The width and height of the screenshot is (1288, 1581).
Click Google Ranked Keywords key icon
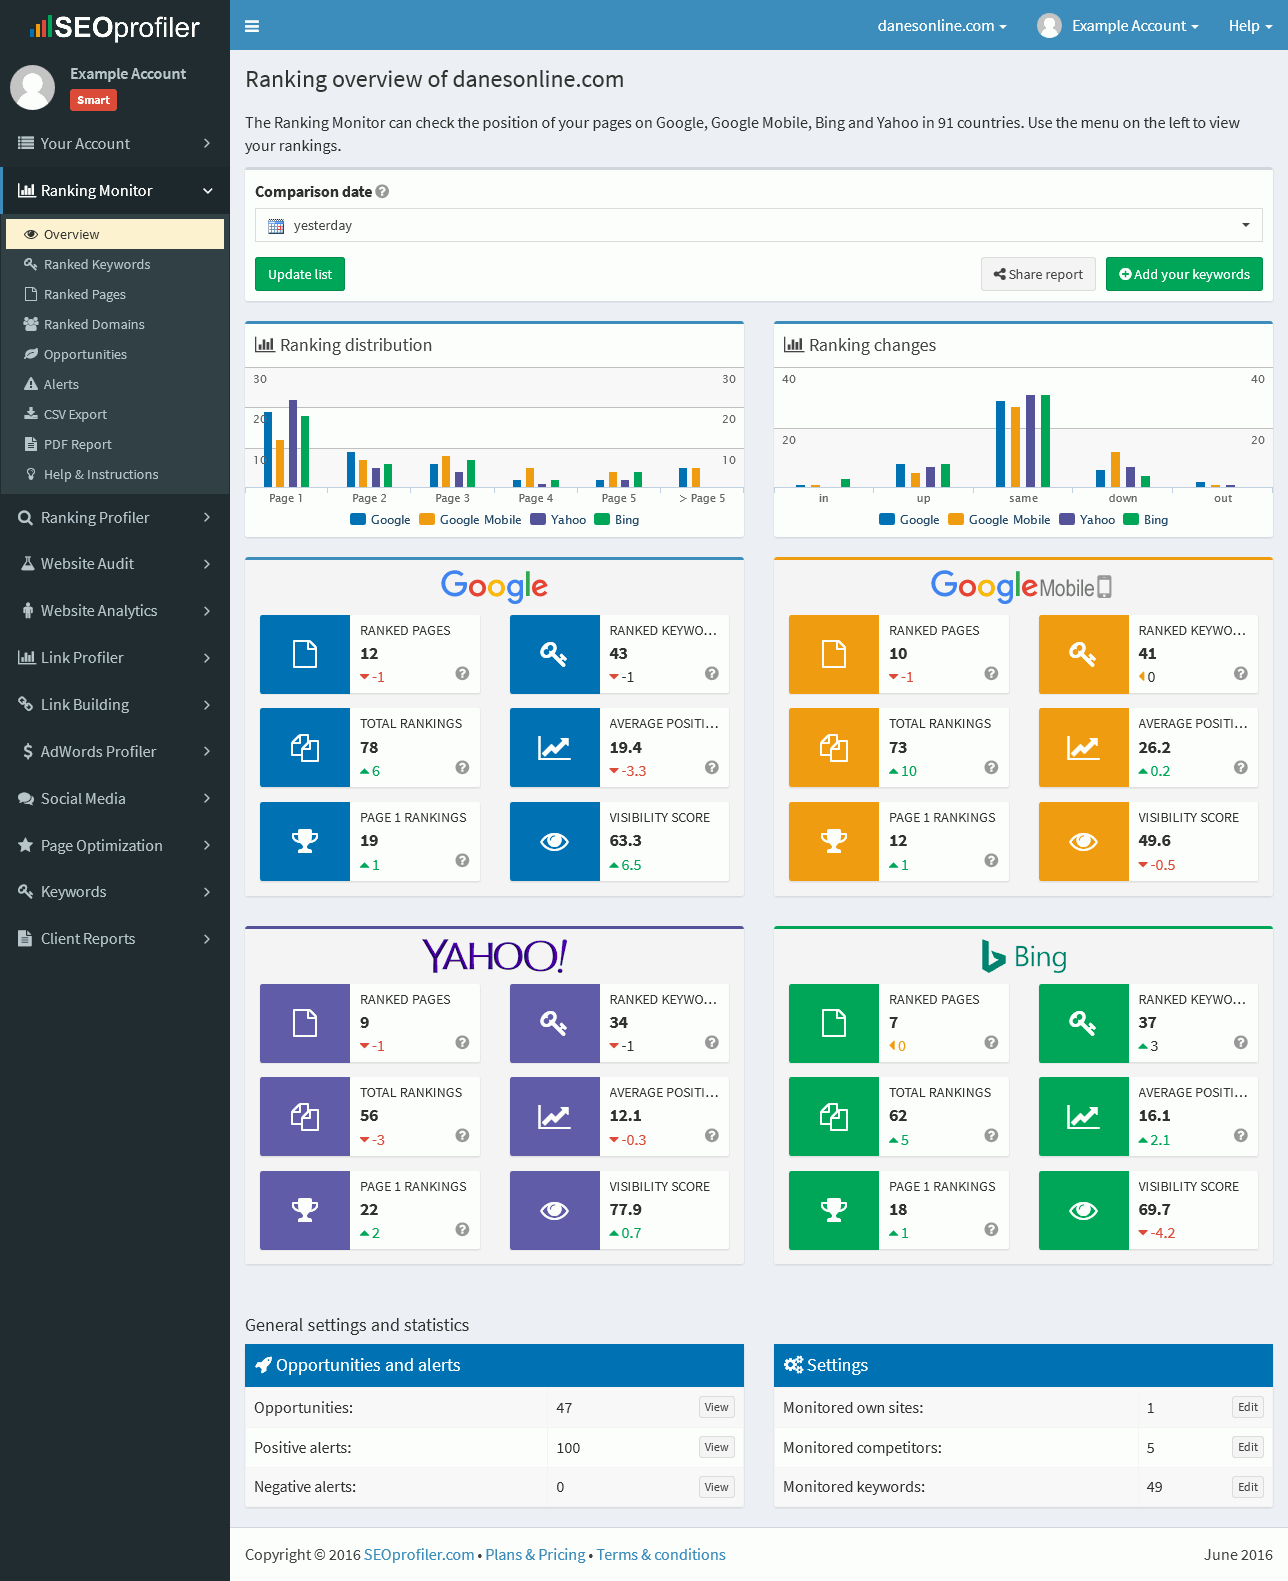pyautogui.click(x=554, y=654)
